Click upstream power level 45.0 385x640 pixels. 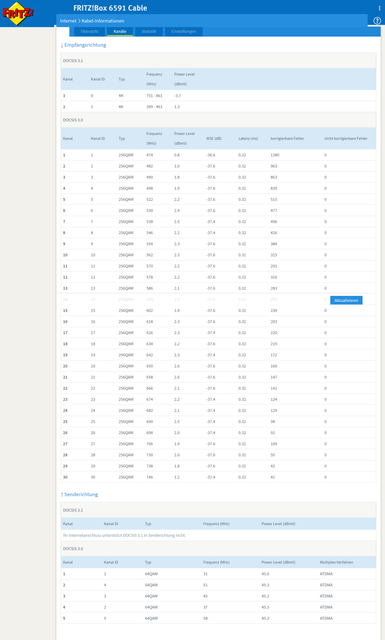pos(265,574)
